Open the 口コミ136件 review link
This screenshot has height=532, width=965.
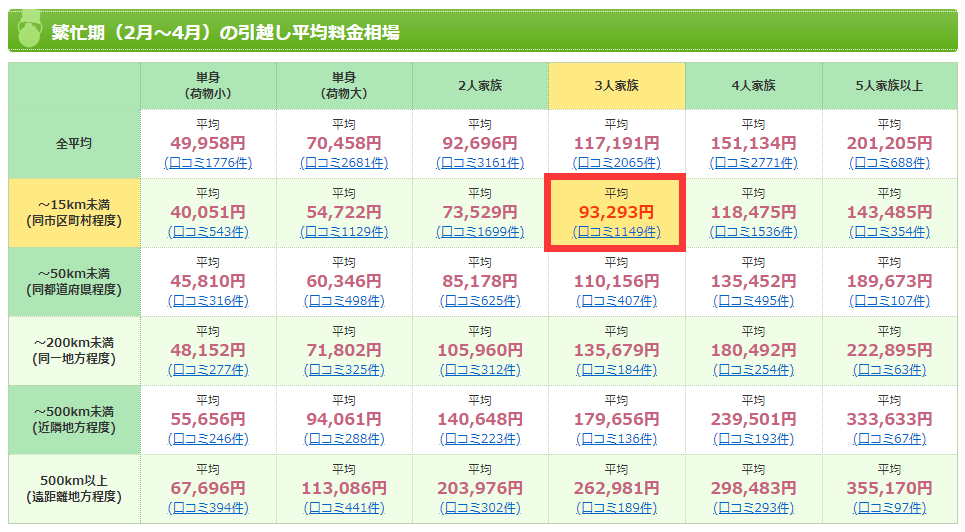(617, 438)
